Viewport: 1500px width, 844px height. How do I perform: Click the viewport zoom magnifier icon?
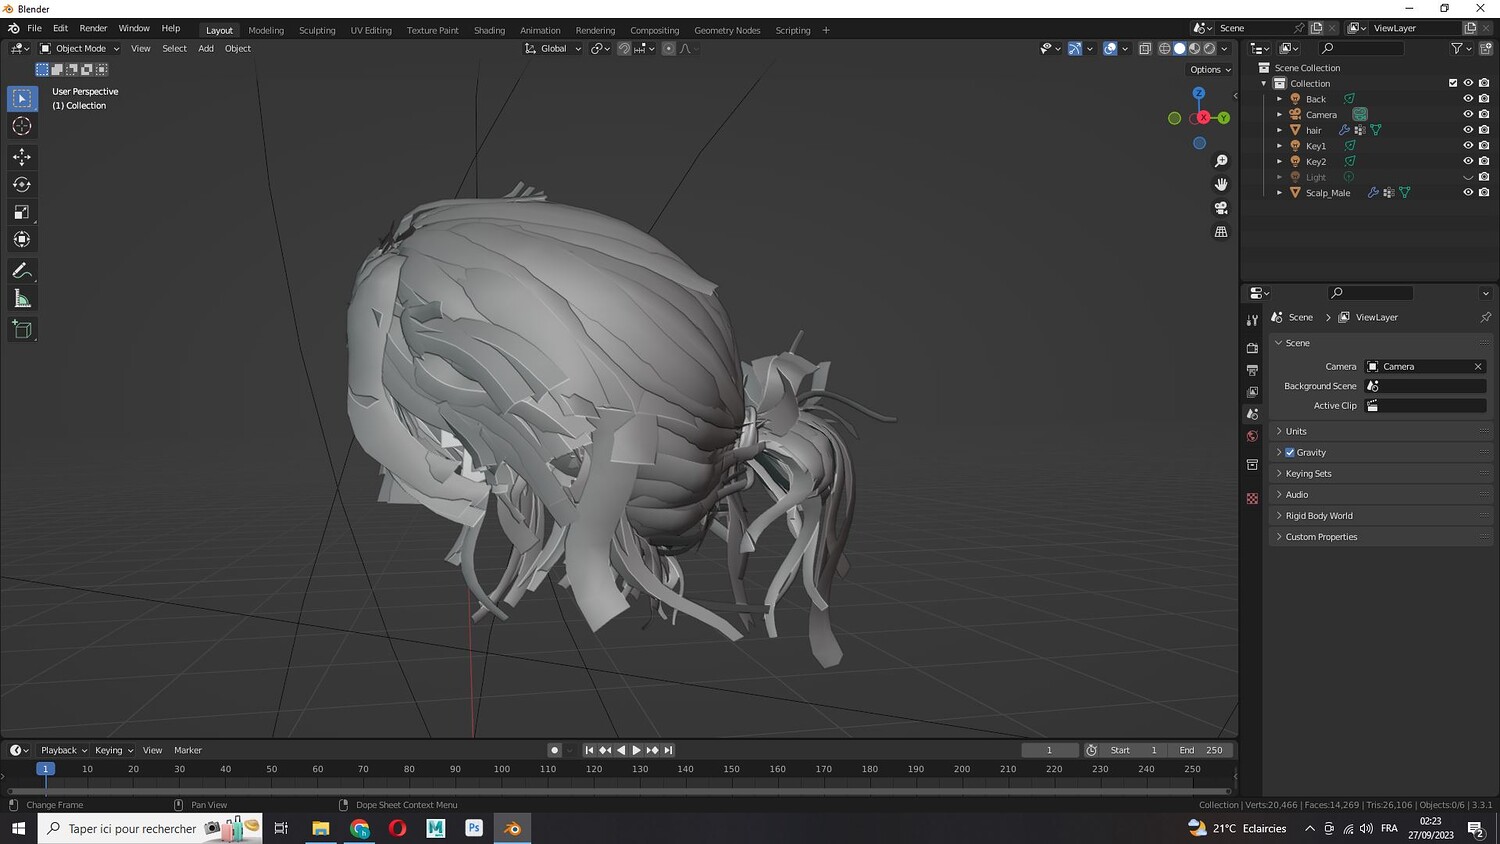[1221, 161]
